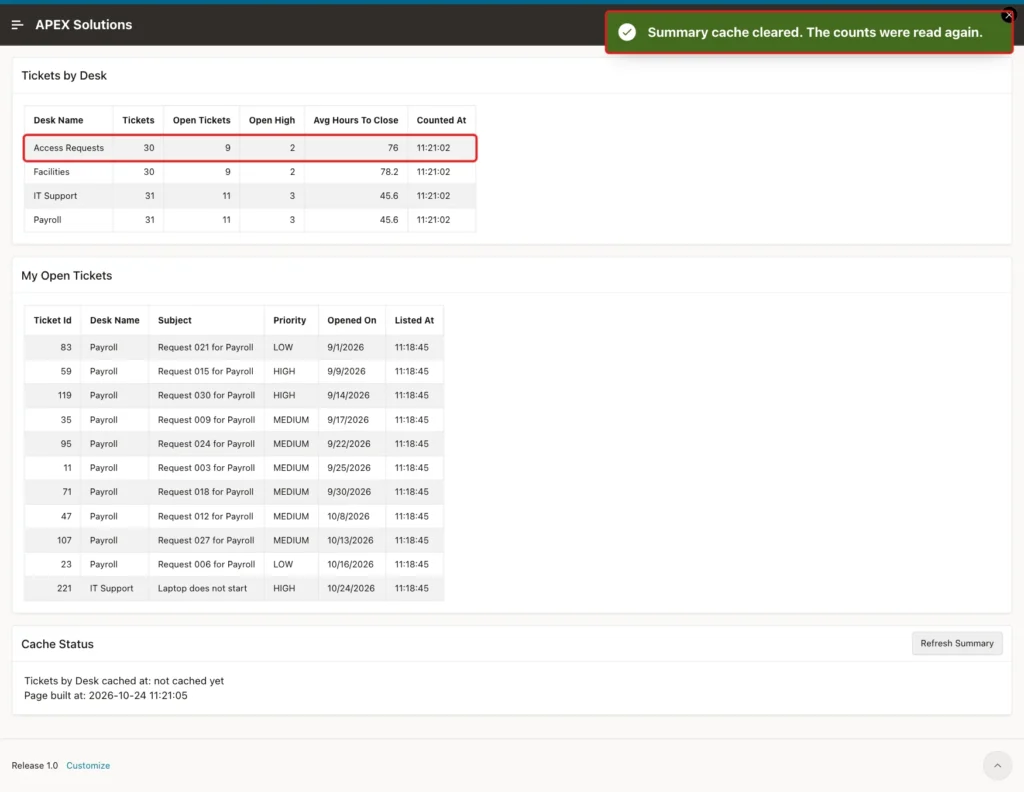
Task: Click the Priority column header
Action: point(289,320)
